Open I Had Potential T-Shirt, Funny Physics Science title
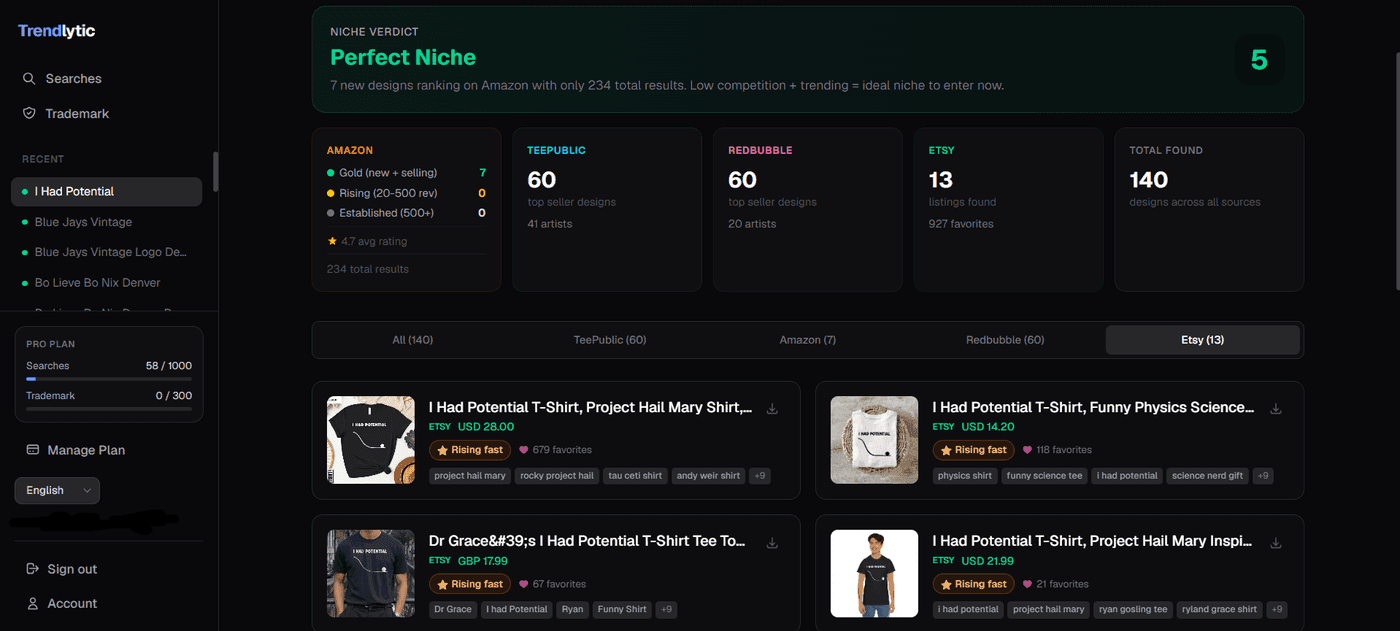The image size is (1400, 631). pyautogui.click(x=1094, y=407)
